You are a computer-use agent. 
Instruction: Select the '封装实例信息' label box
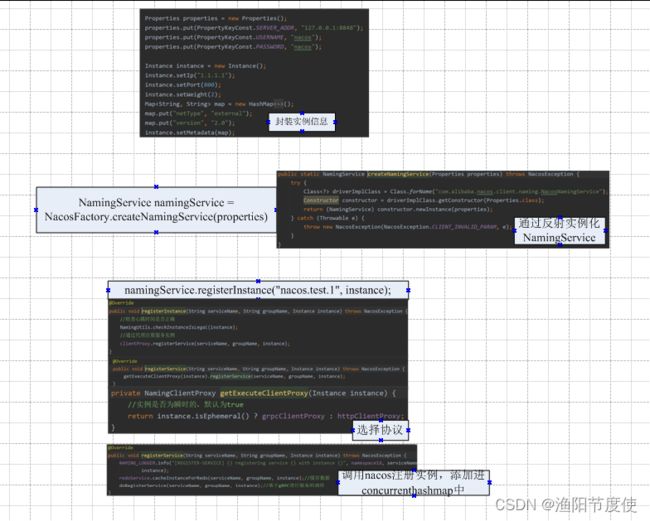(302, 122)
